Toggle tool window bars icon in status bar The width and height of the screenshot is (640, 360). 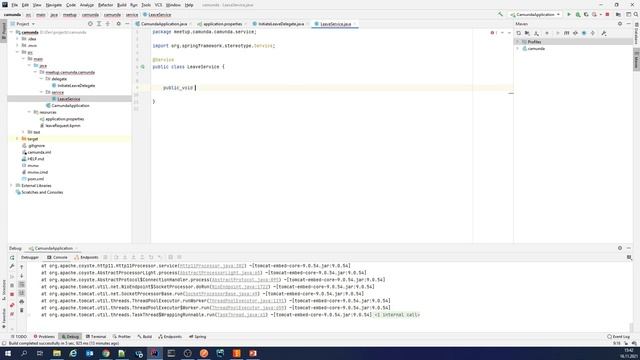[4, 344]
